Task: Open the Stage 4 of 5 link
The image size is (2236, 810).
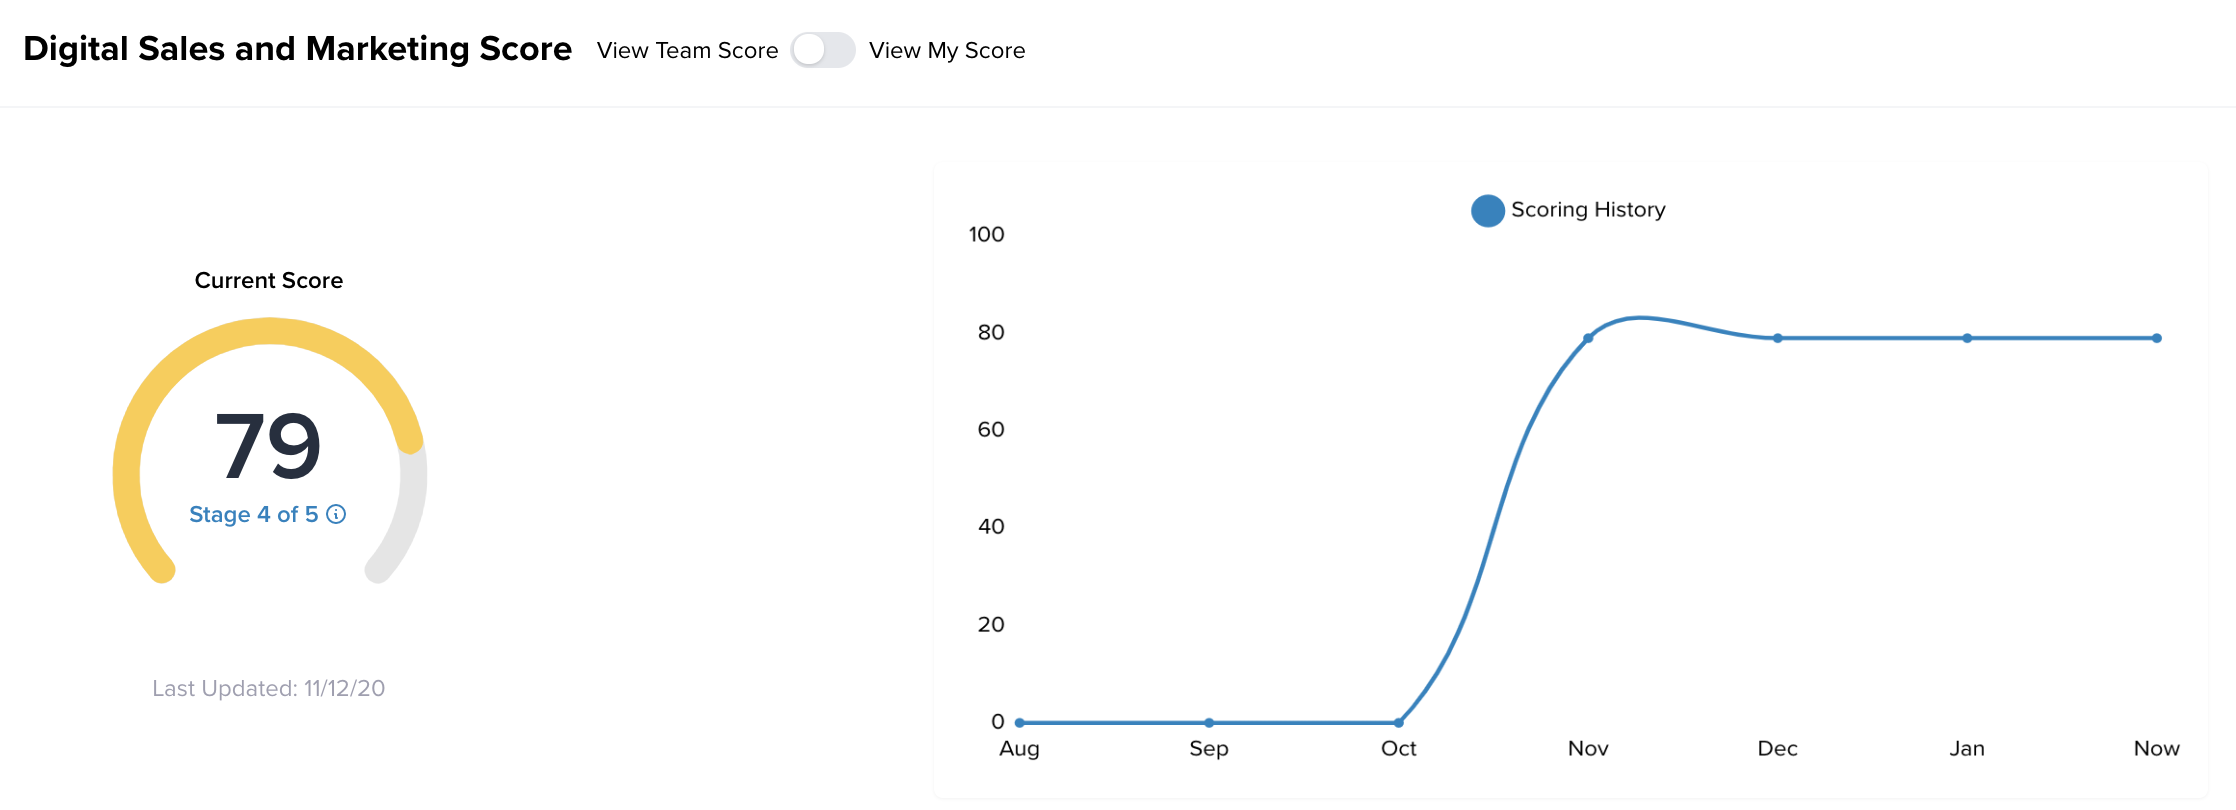Action: 253,514
